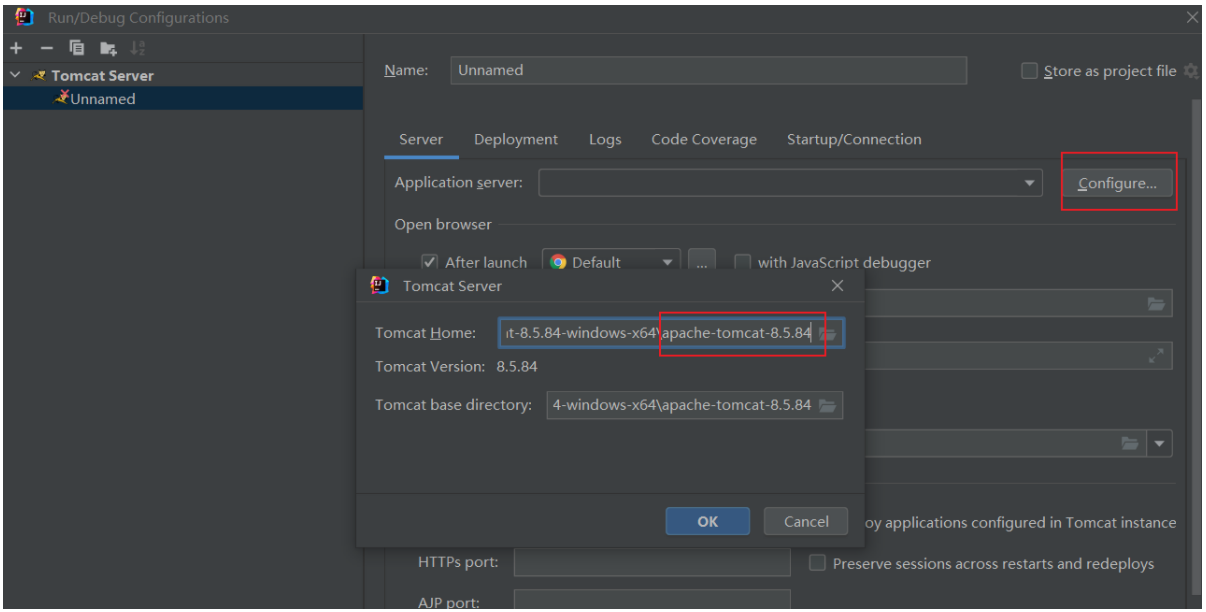
Task: Click the Name field containing Unnamed
Action: tap(709, 70)
